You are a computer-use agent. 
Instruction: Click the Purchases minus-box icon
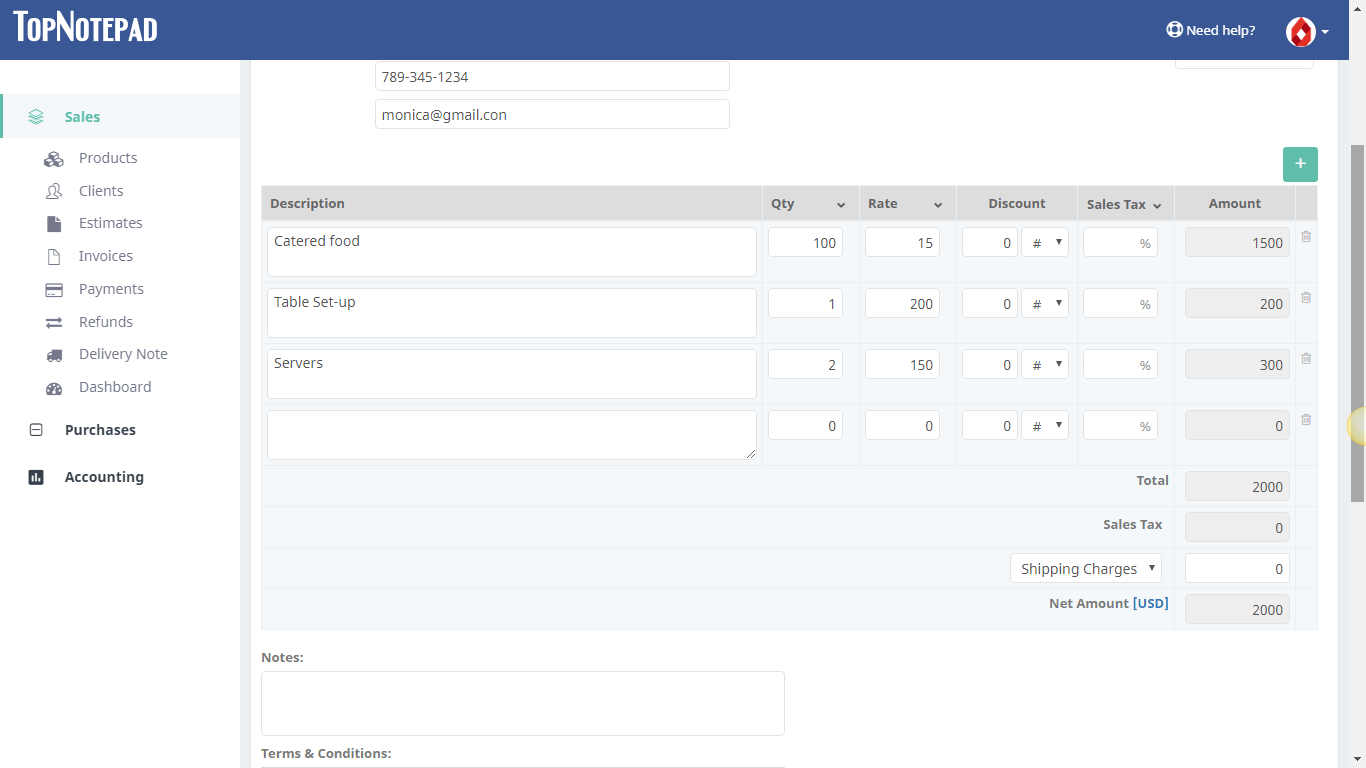click(x=36, y=430)
